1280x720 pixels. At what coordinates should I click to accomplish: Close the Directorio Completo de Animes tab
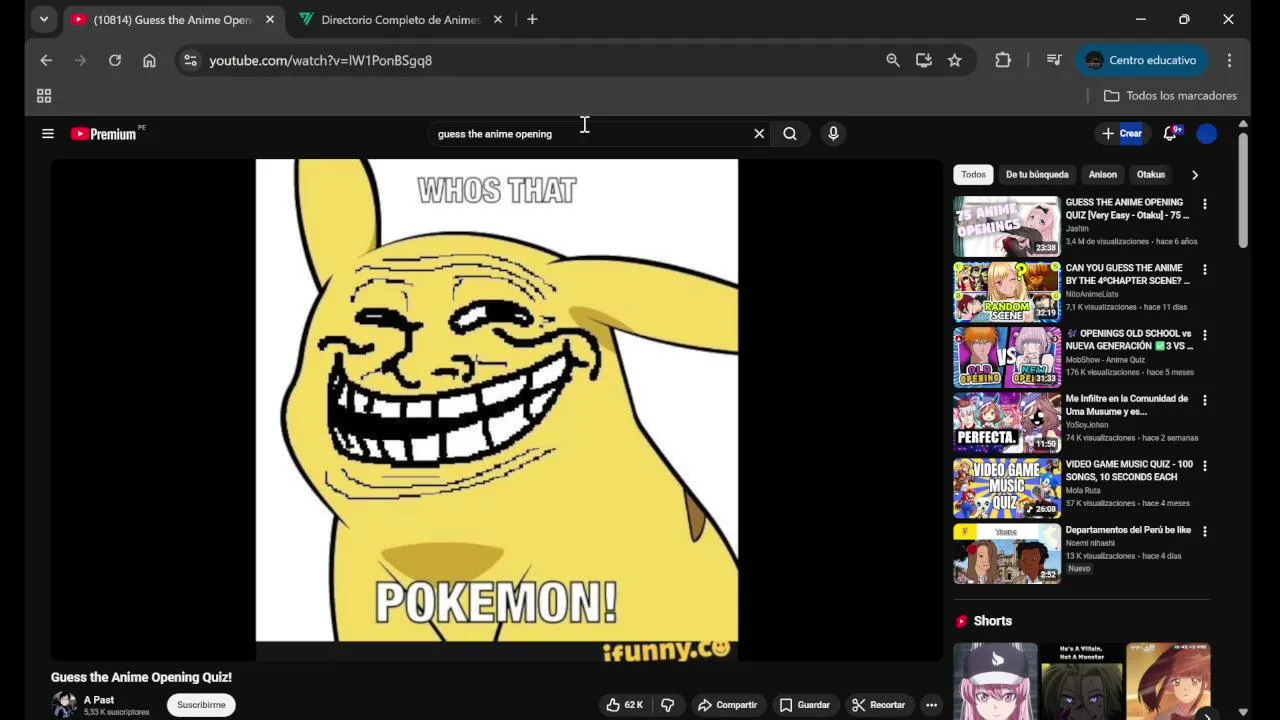497,19
